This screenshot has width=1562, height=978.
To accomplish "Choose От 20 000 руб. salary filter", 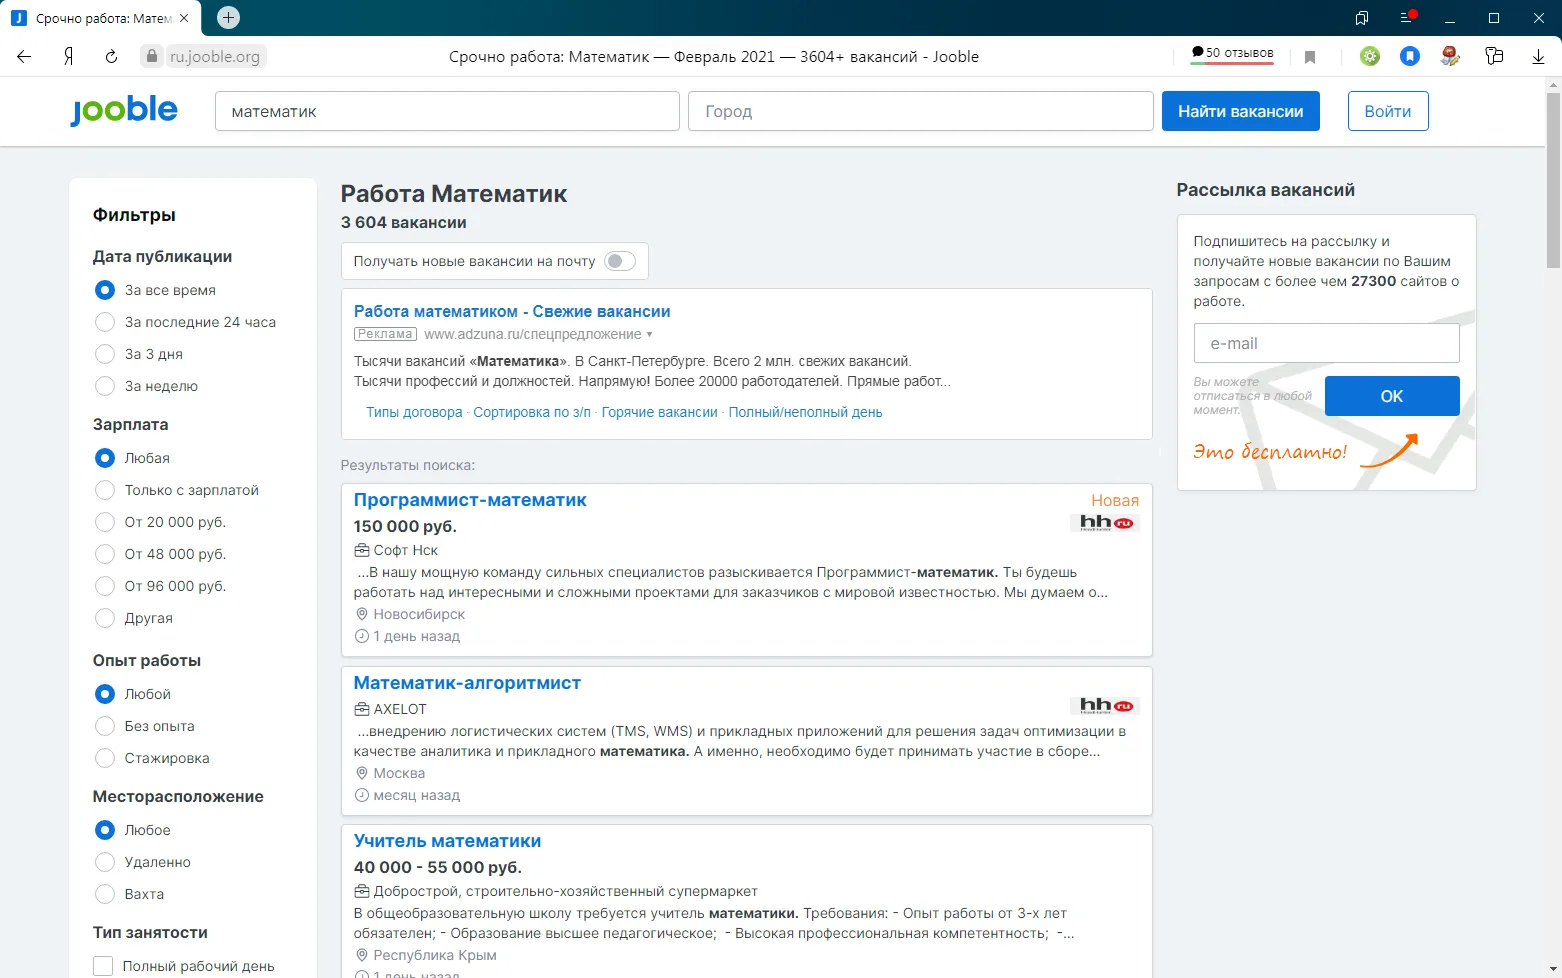I will click(x=105, y=522).
